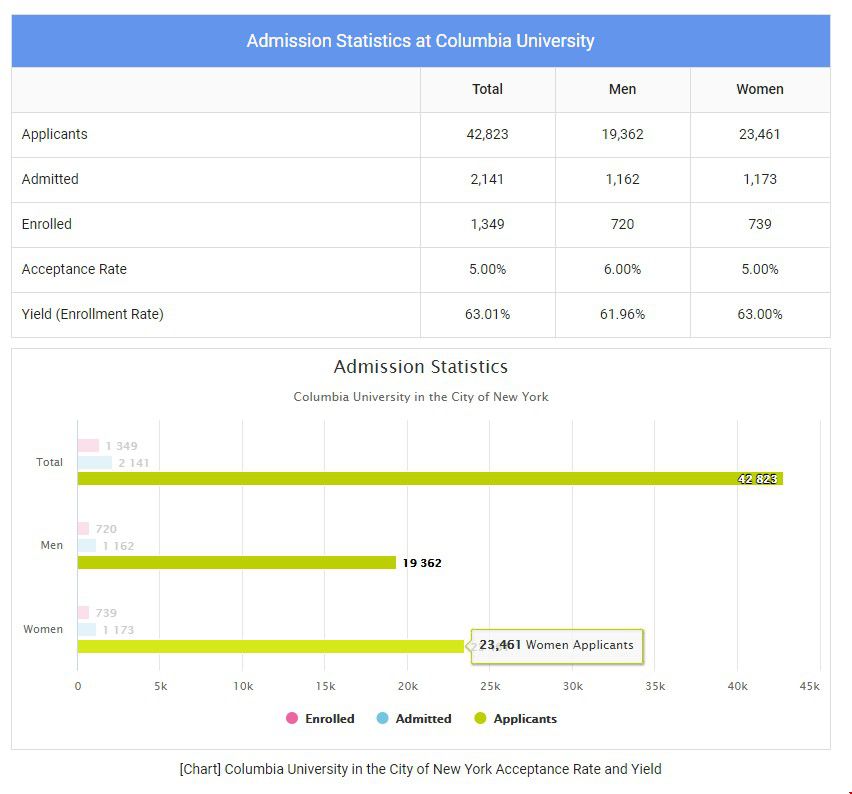852x794 pixels.
Task: Click the Admitted row label
Action: (50, 179)
